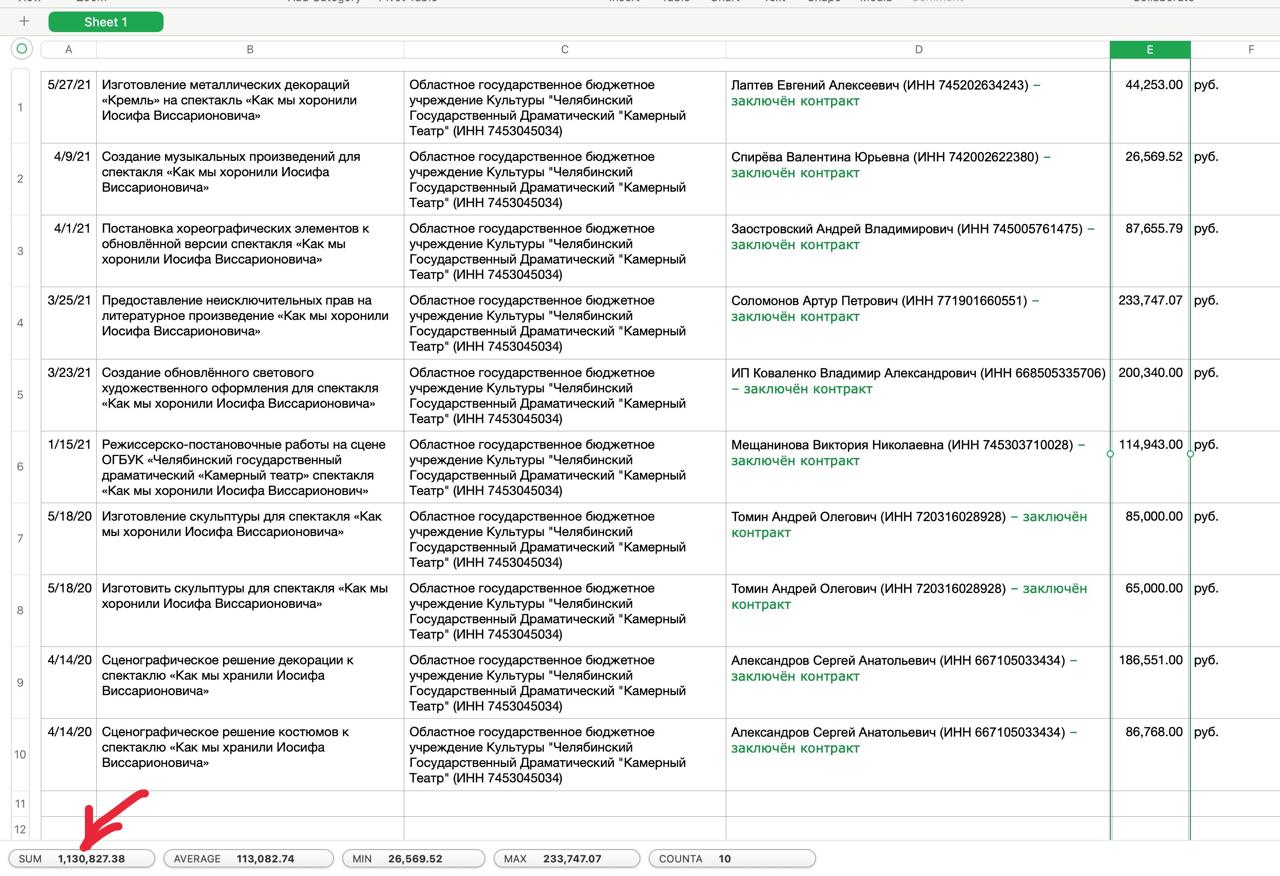The image size is (1280, 876).
Task: Select column B header
Action: click(x=250, y=49)
